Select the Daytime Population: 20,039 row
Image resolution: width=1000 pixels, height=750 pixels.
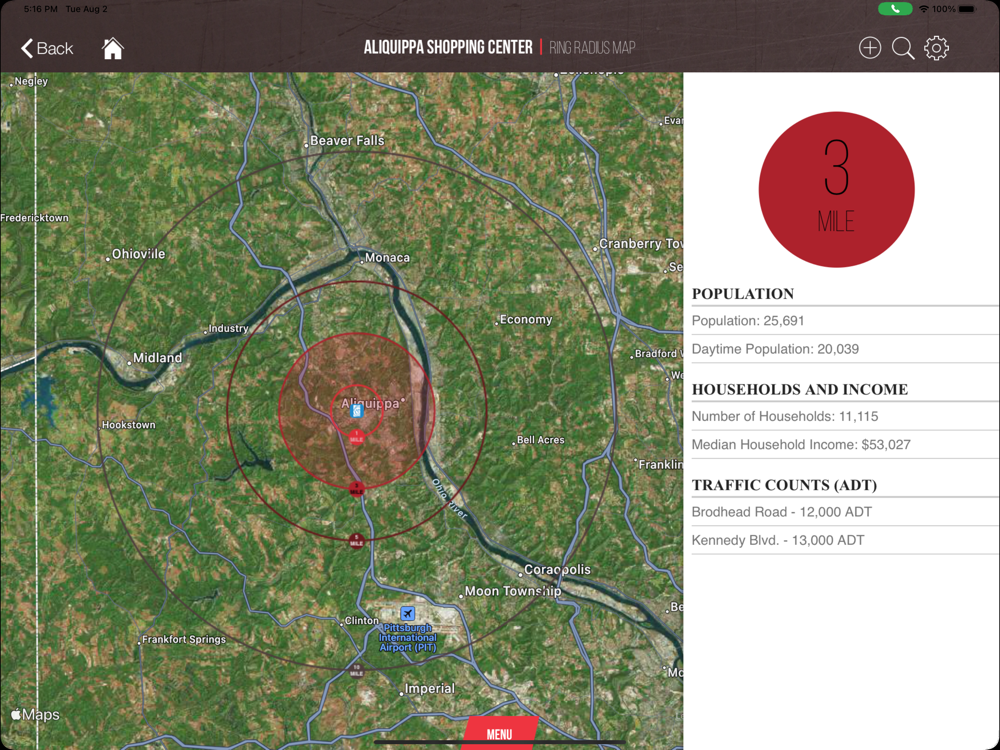(845, 349)
